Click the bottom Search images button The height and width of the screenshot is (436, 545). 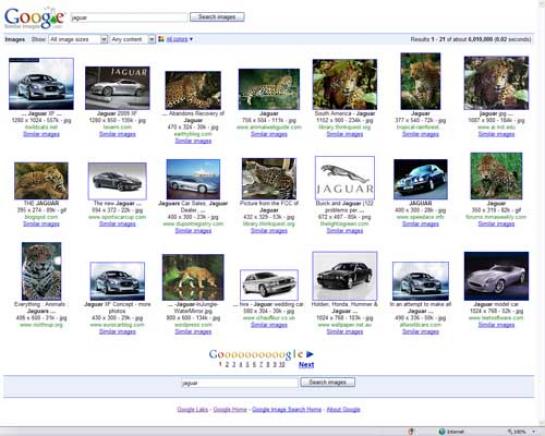pos(328,382)
